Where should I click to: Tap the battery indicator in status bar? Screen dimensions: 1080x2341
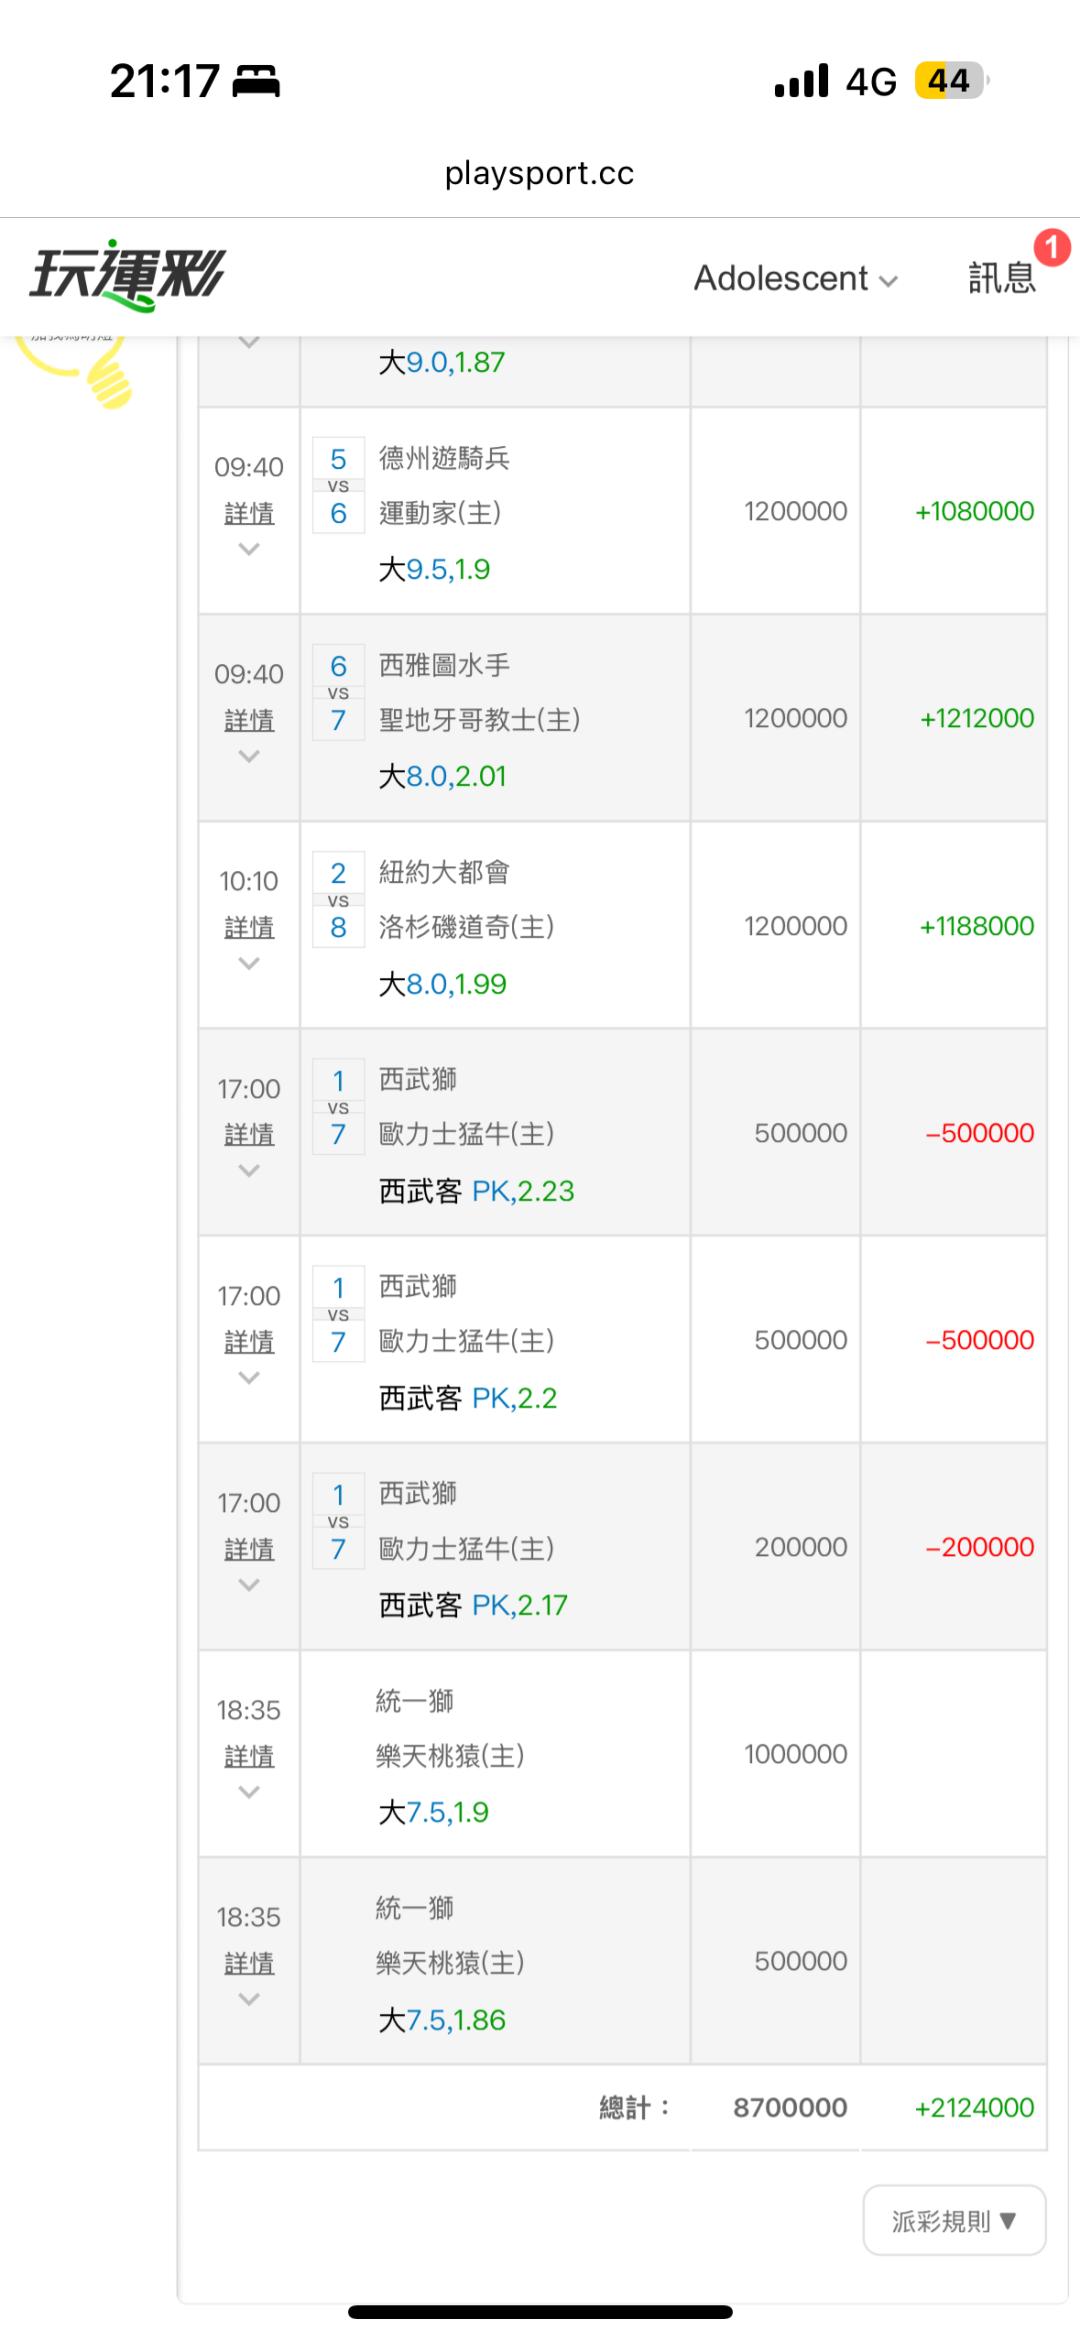tap(950, 81)
